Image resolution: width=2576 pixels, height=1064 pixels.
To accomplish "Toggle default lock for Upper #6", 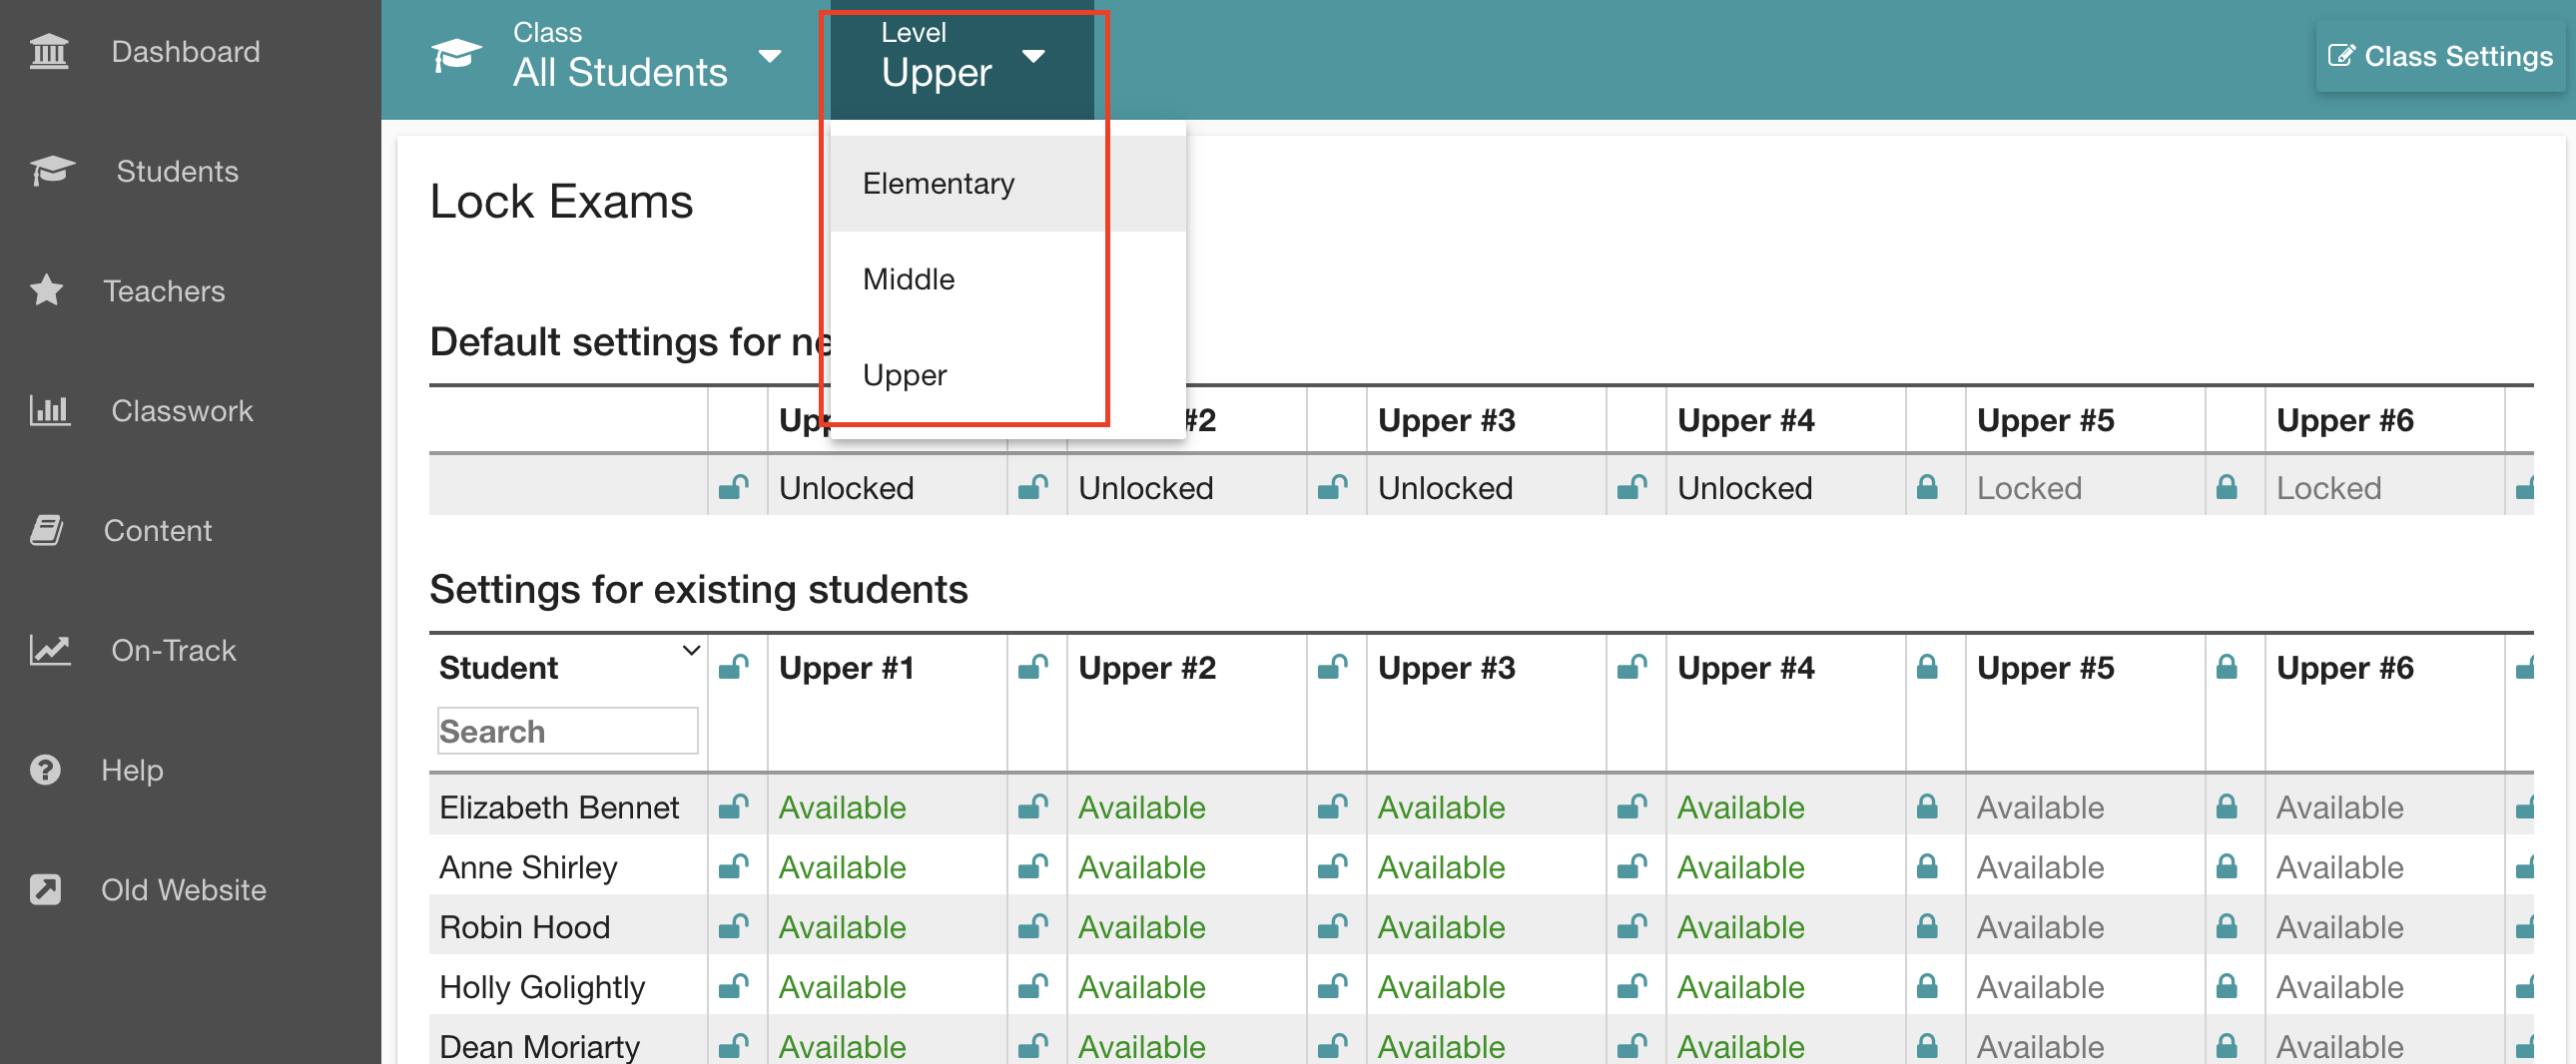I will coord(2226,487).
